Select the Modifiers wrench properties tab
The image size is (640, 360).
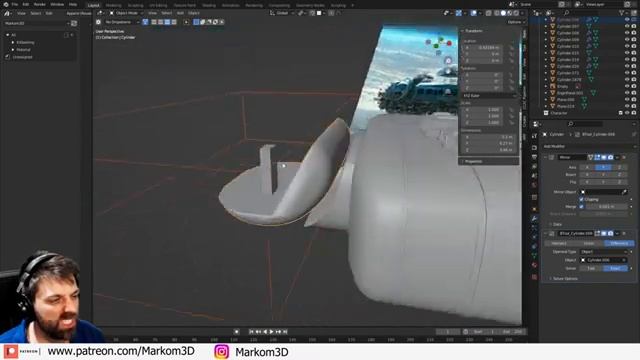pyautogui.click(x=534, y=218)
